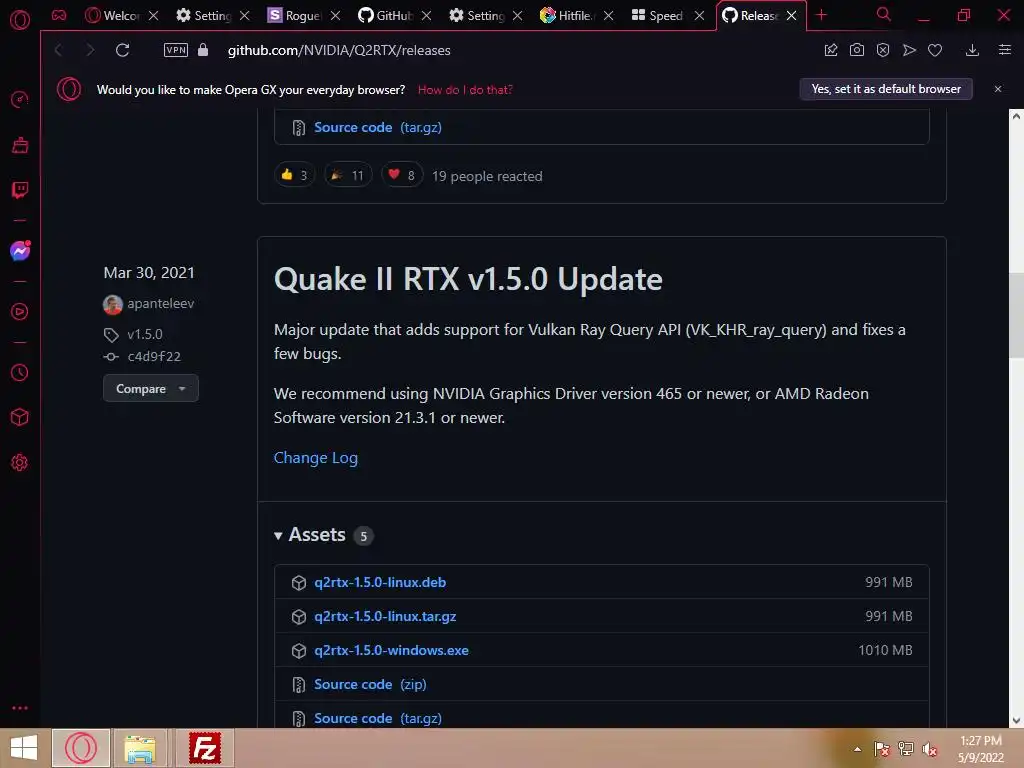
Task: Open apanteleev author profile
Action: 160,304
